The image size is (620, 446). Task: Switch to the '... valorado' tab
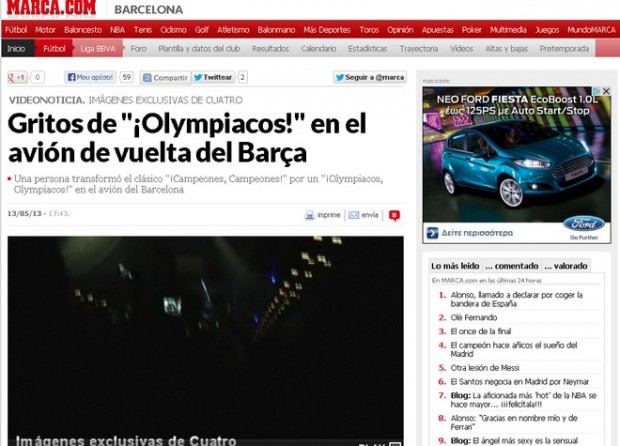[x=570, y=266]
